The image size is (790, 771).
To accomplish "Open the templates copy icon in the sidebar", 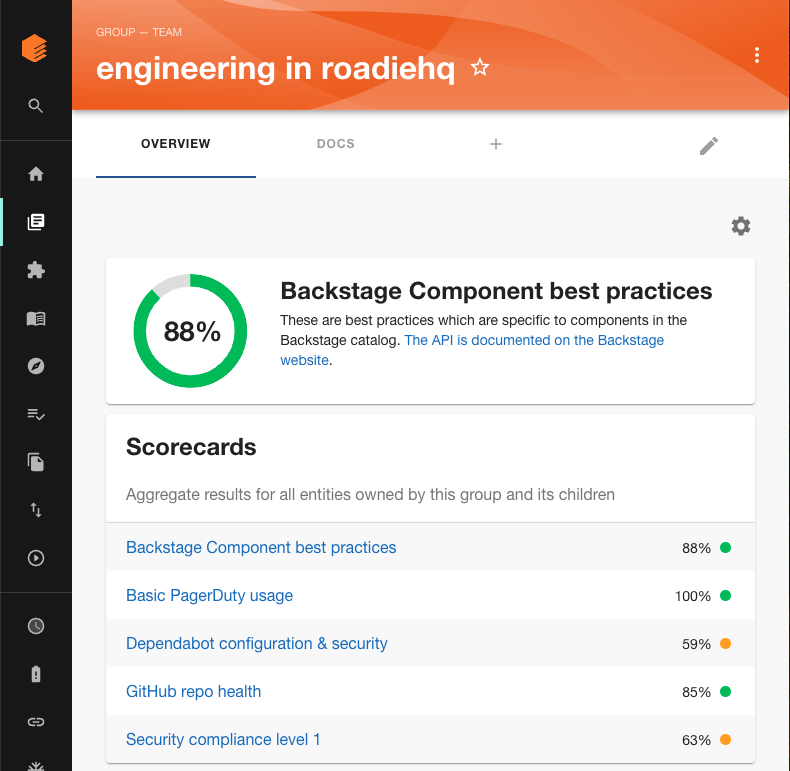I will click(36, 462).
